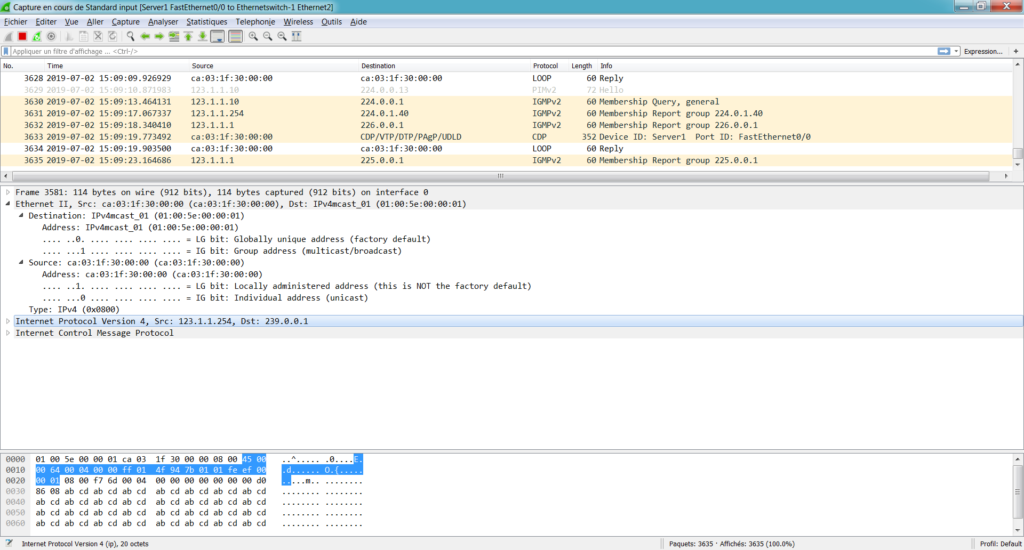
Task: Open the display filter history dropdown
Action: pos(956,51)
